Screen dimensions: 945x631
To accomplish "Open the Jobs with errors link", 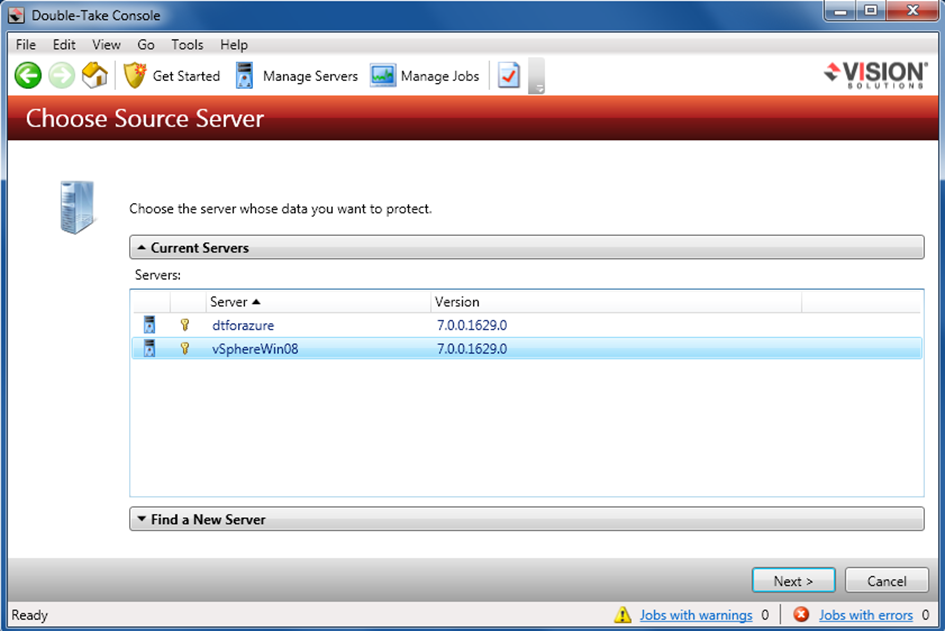I will click(865, 615).
